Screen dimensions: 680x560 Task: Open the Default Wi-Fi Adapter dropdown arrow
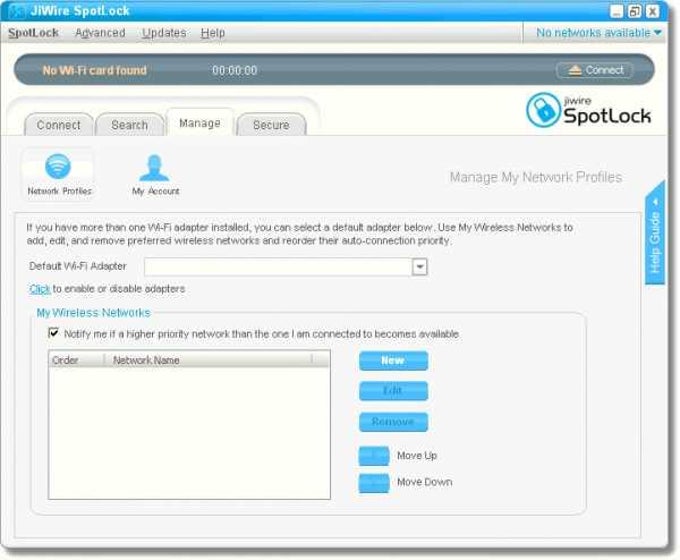point(419,267)
